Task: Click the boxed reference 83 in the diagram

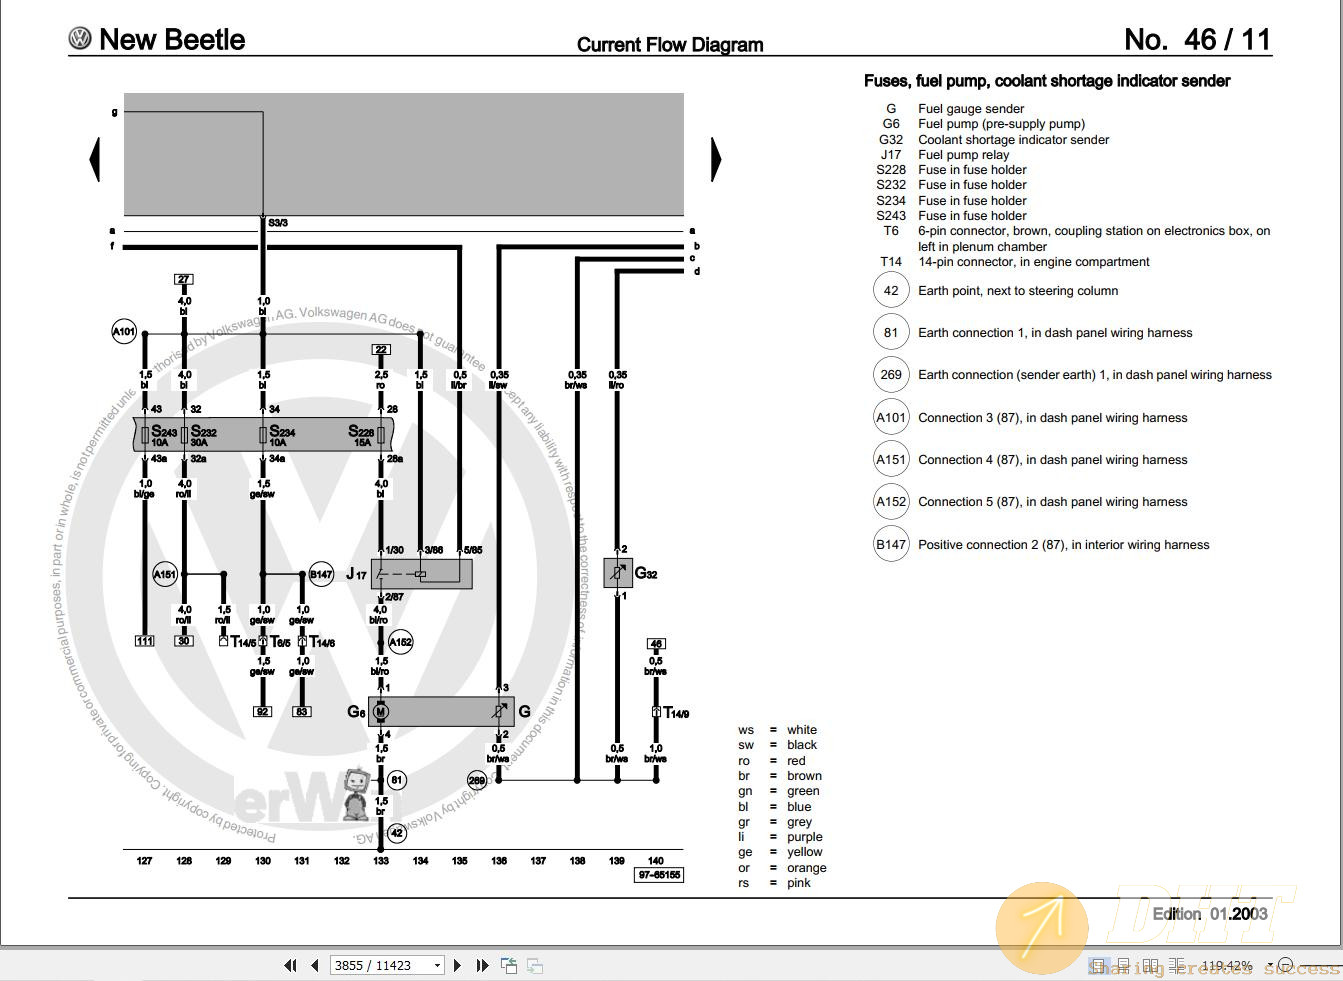Action: click(302, 712)
